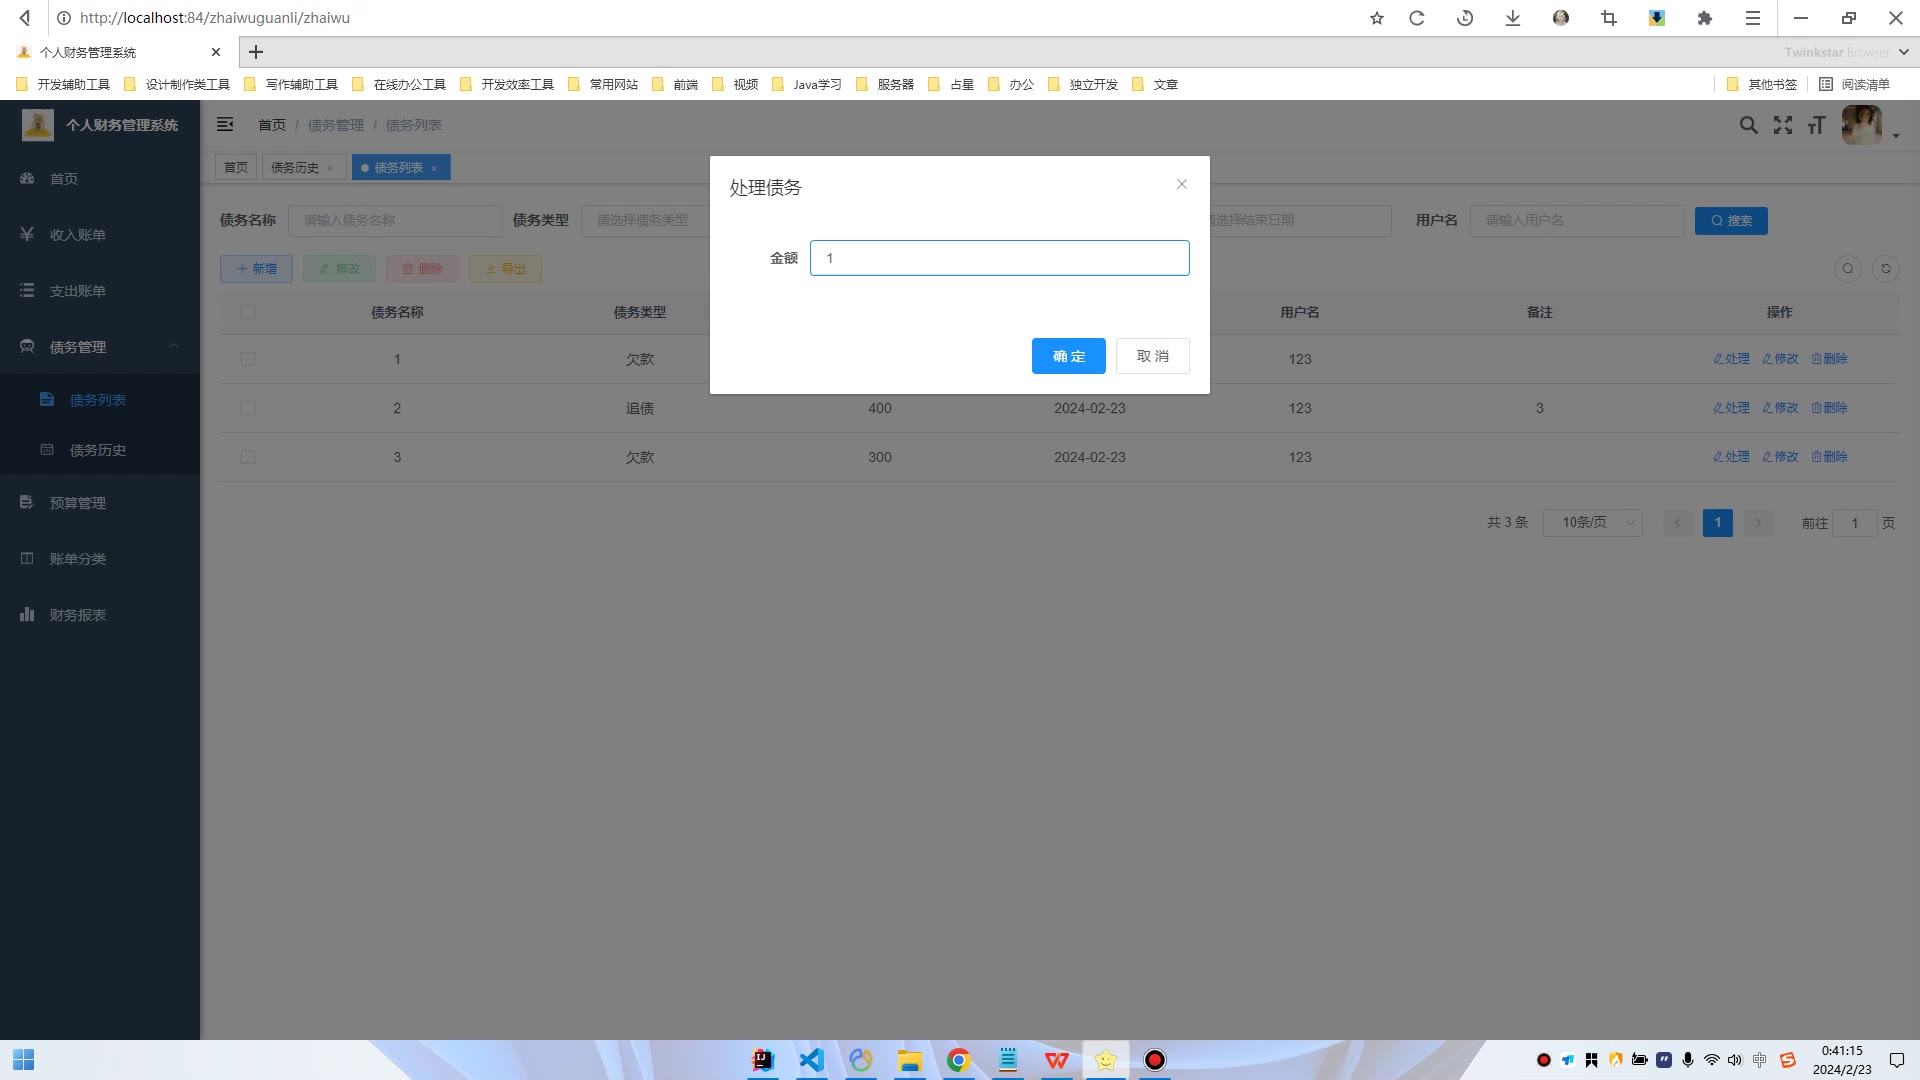Tick the checkbox for debt row 2

pos(248,408)
